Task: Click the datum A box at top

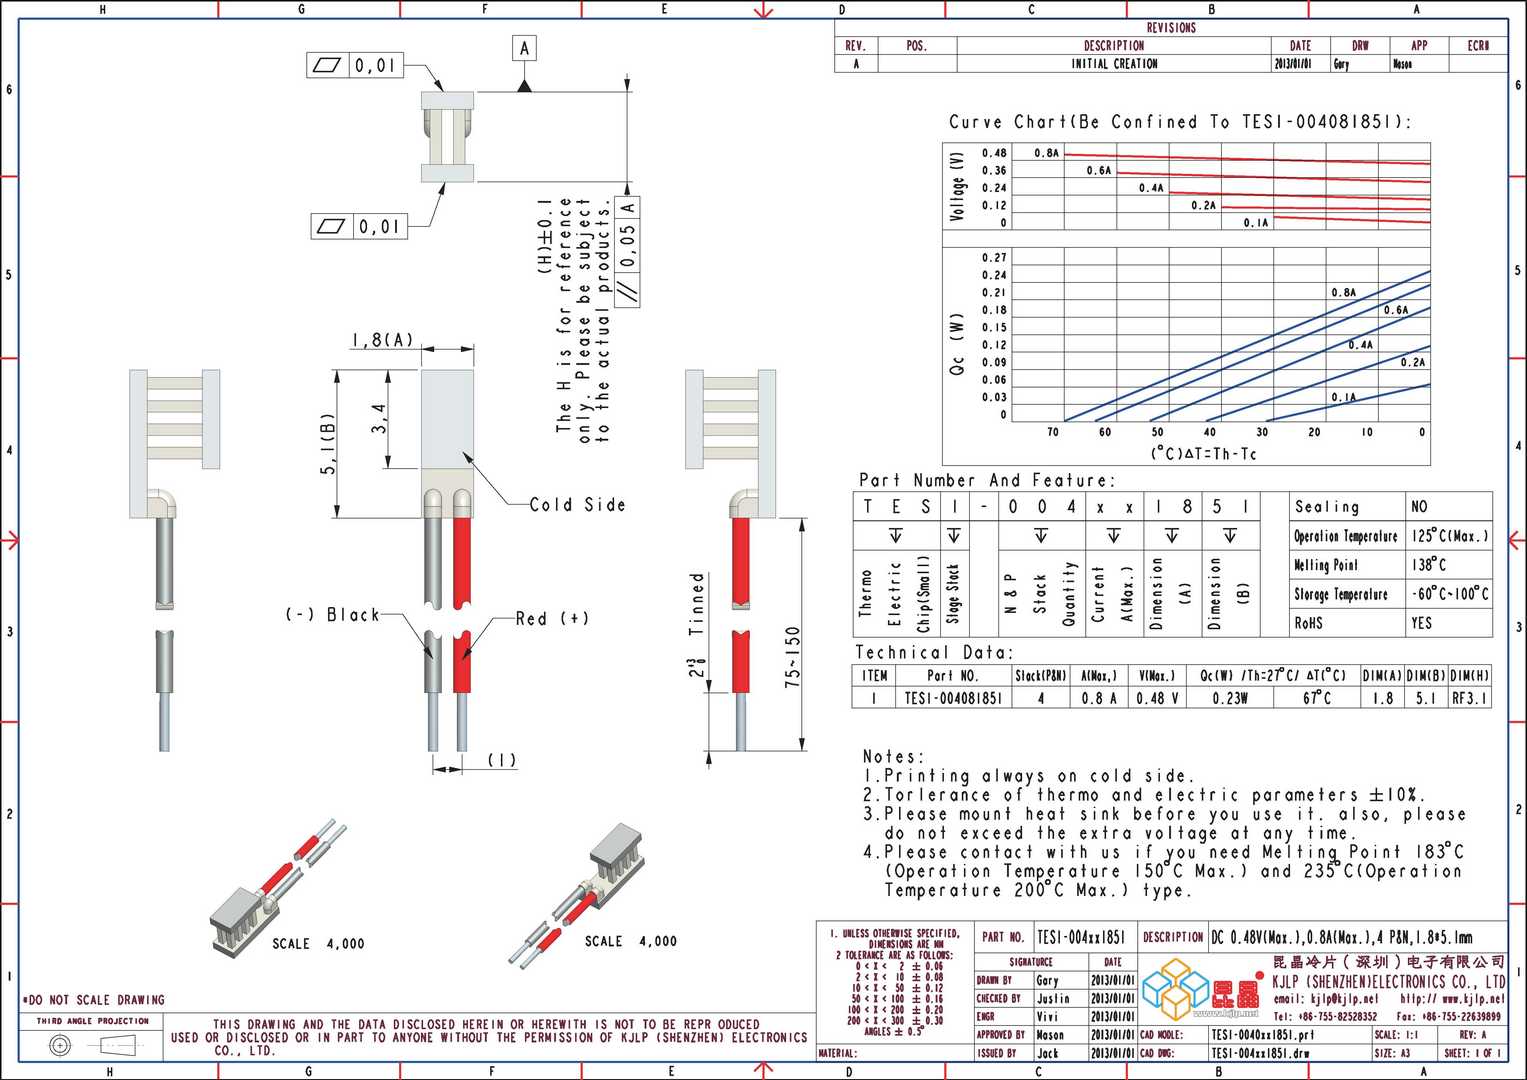Action: [524, 48]
